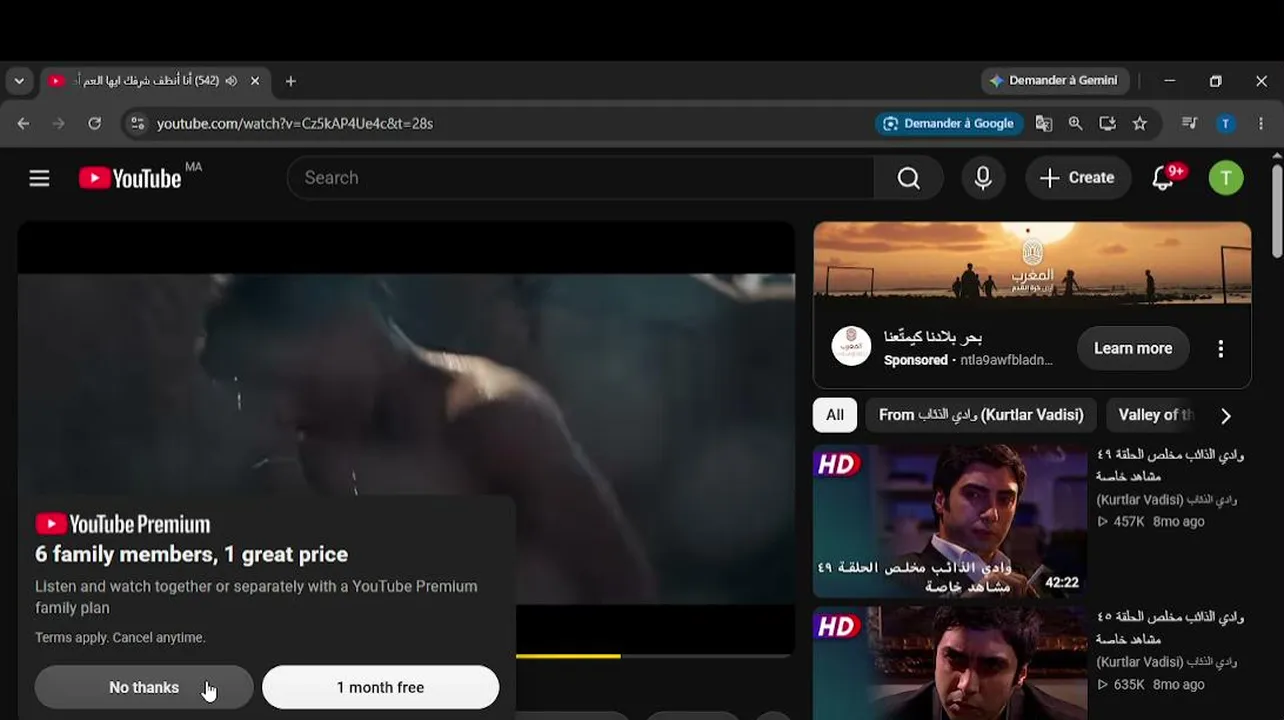Click the 457K 8mo ago video title
This screenshot has width=1284, height=720.
click(1170, 465)
